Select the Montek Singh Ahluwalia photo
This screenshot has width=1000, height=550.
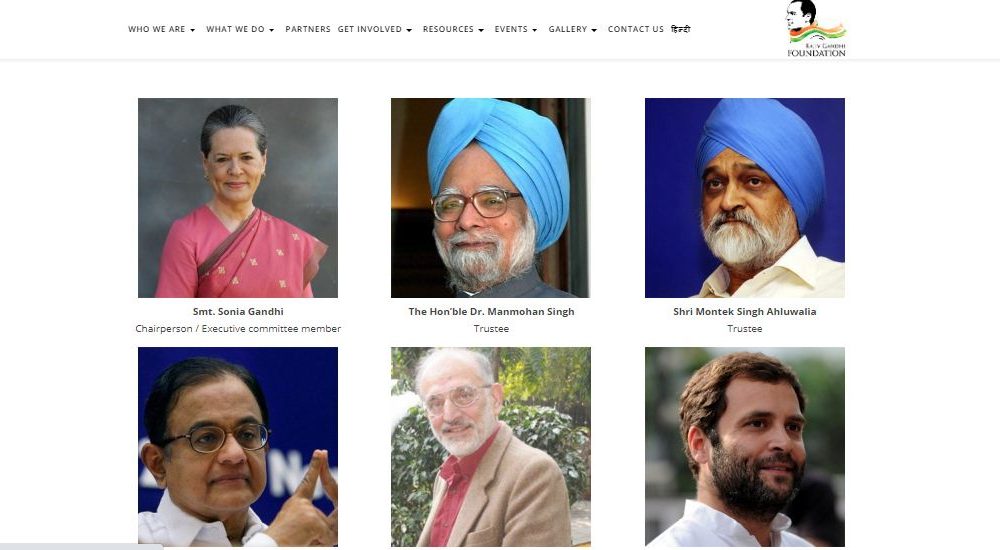(x=745, y=198)
